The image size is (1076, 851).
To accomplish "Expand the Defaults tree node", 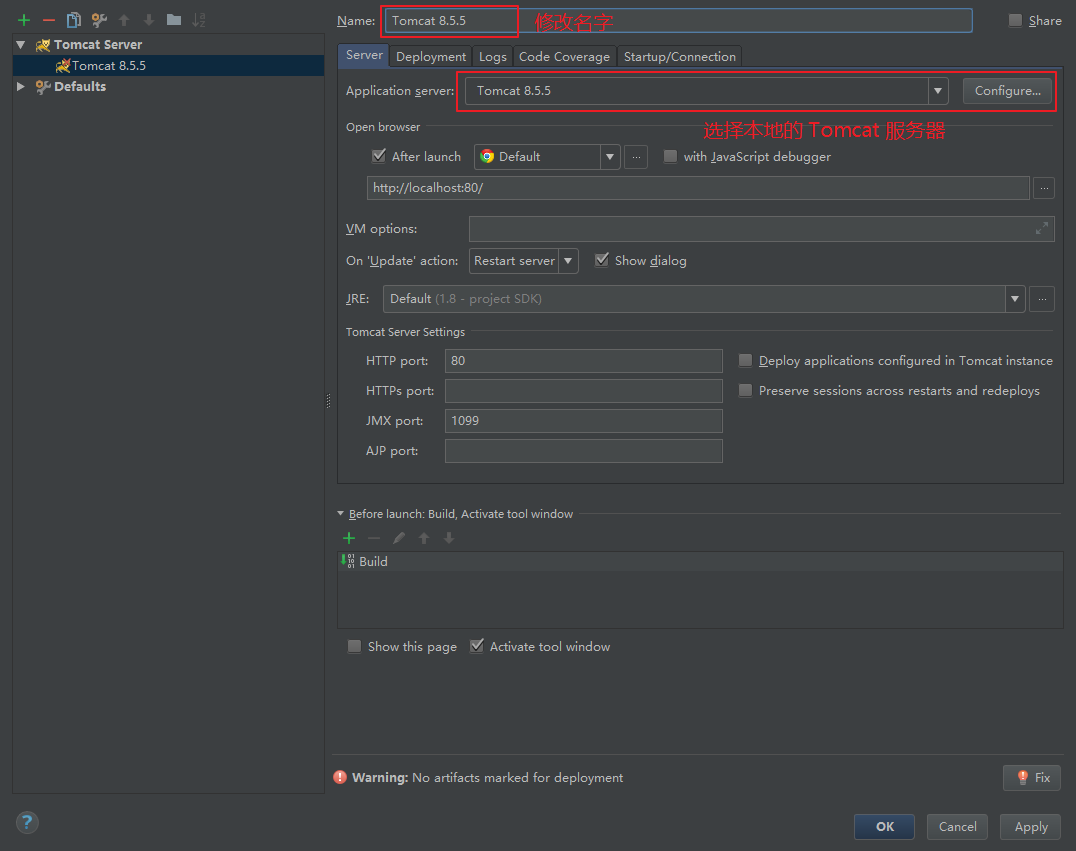I will [x=21, y=87].
